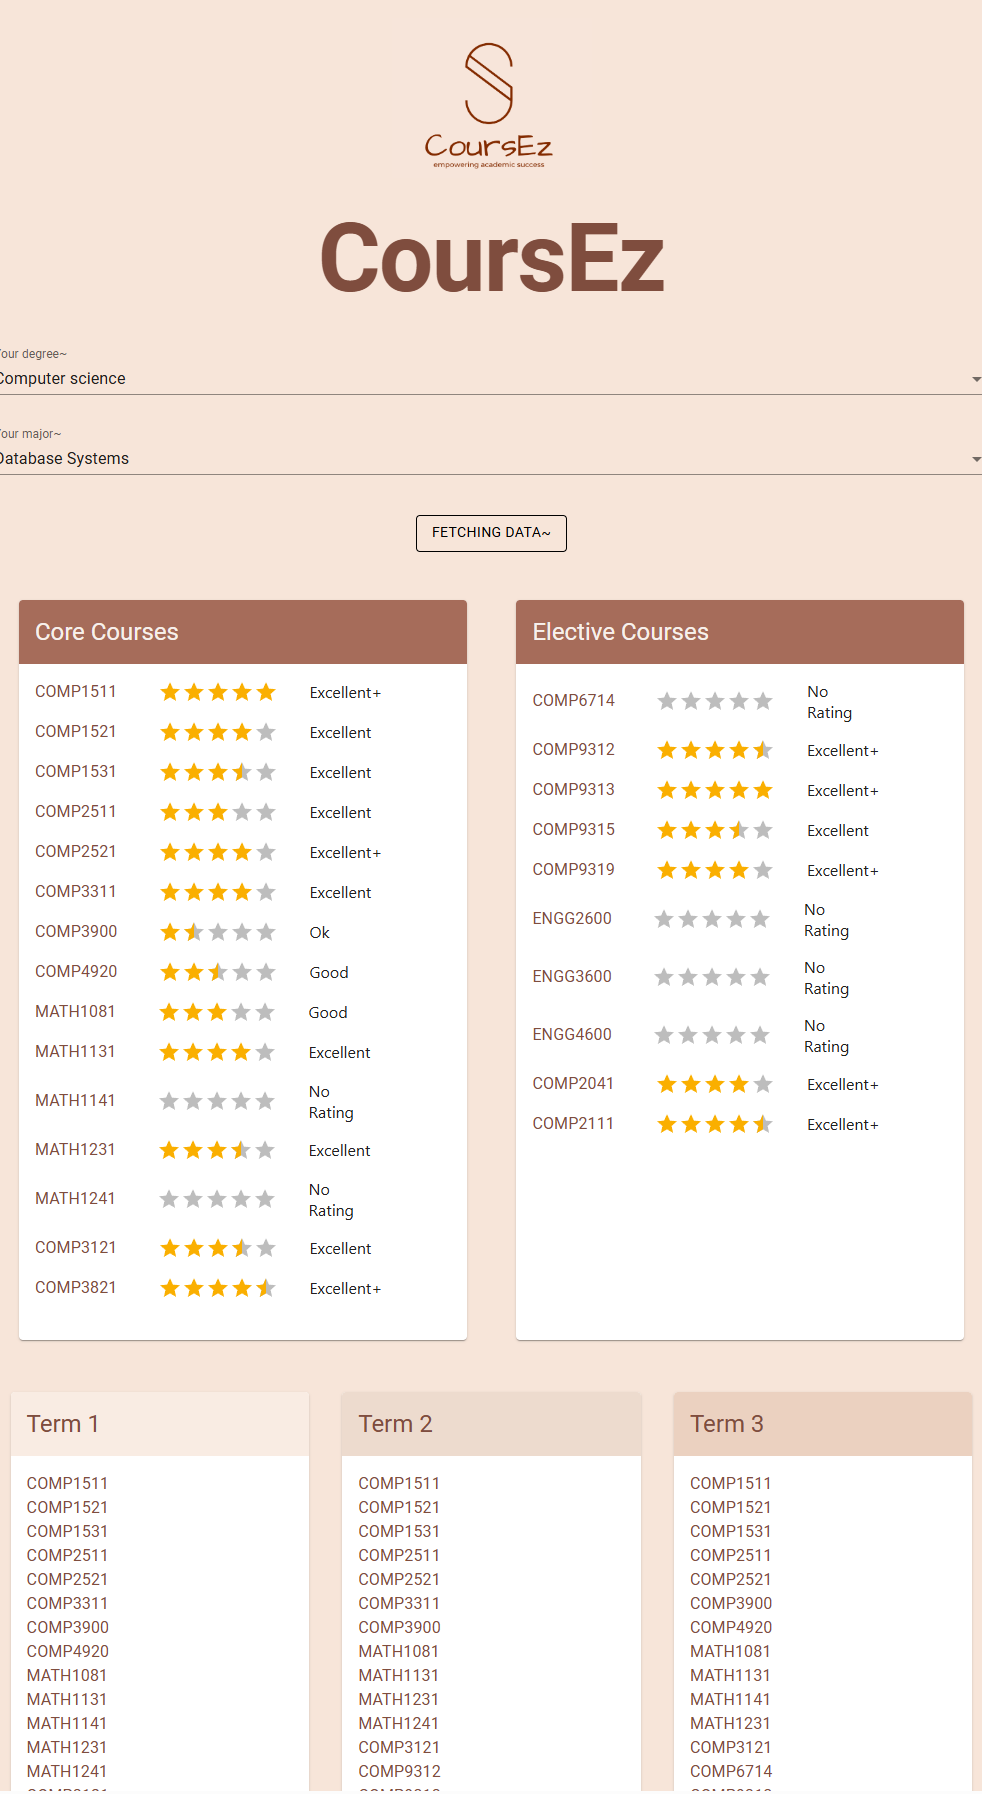
Task: Click COMP9312 in the Term 2 list
Action: (400, 1772)
